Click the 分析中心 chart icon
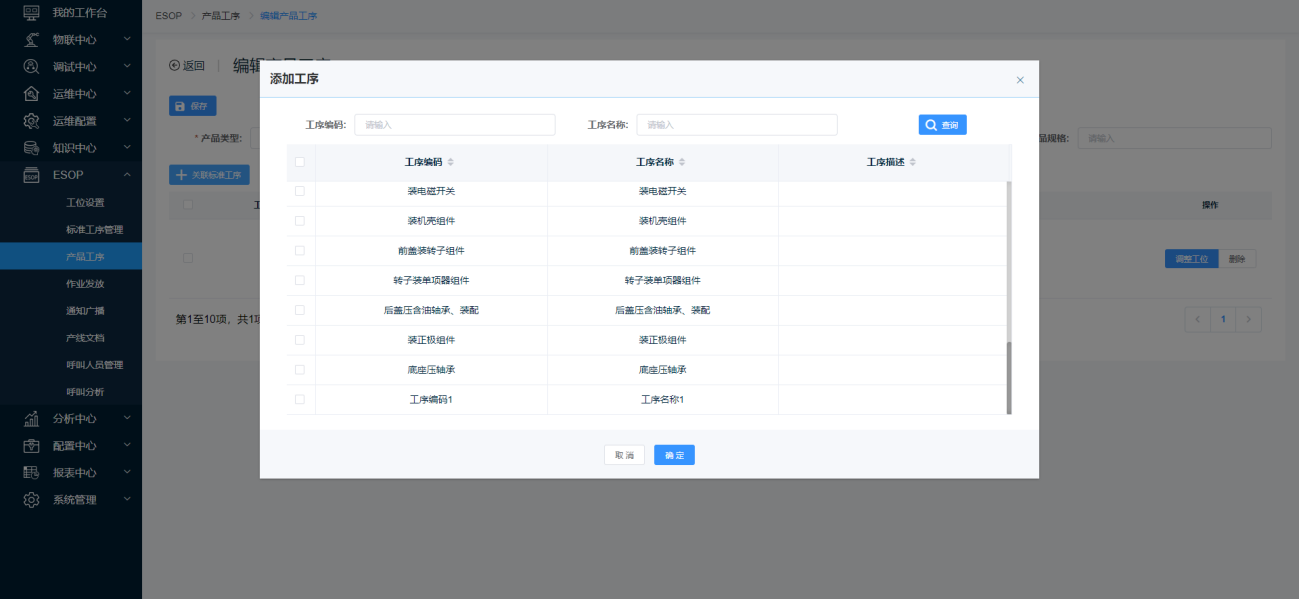 31,418
